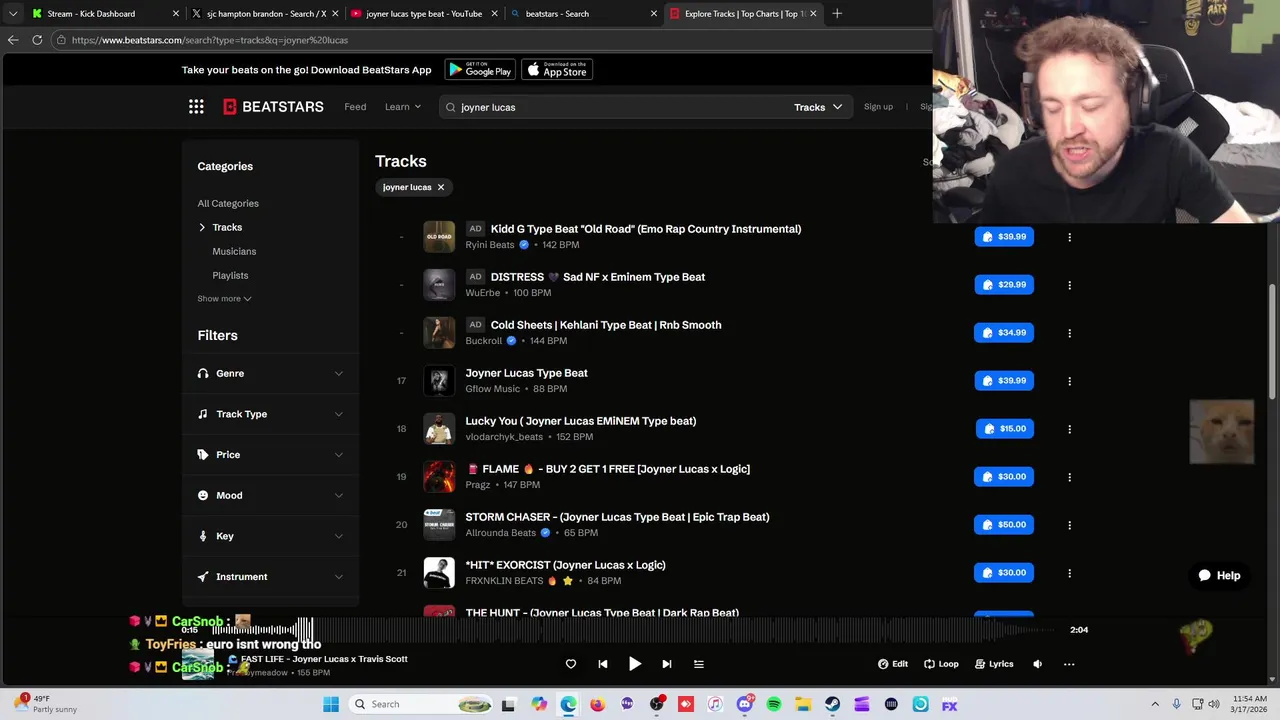Add Kidd G Type Beat to cart for $39.99
Screen dimensions: 1280x720
(x=1004, y=237)
